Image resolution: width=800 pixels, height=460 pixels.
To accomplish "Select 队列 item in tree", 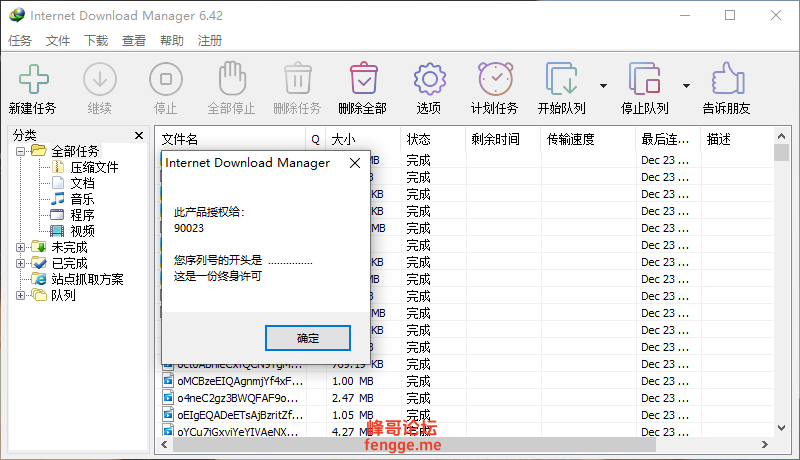I will coord(63,295).
